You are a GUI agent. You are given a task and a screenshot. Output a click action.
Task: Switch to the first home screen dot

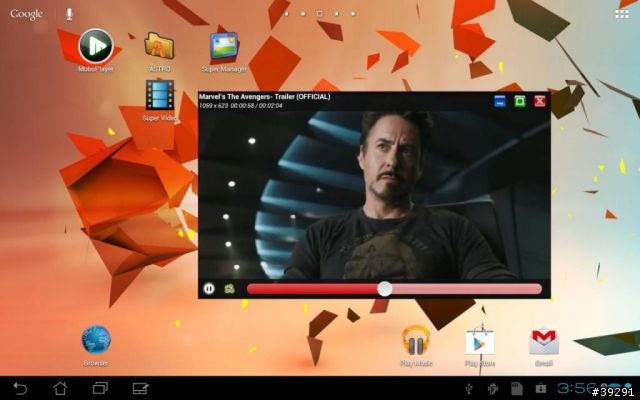(287, 14)
